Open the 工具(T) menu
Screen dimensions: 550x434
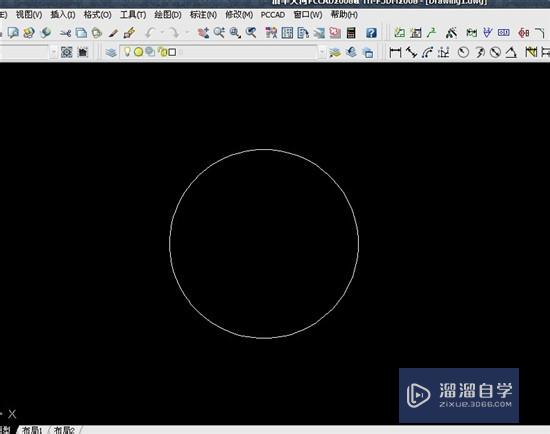(x=133, y=15)
